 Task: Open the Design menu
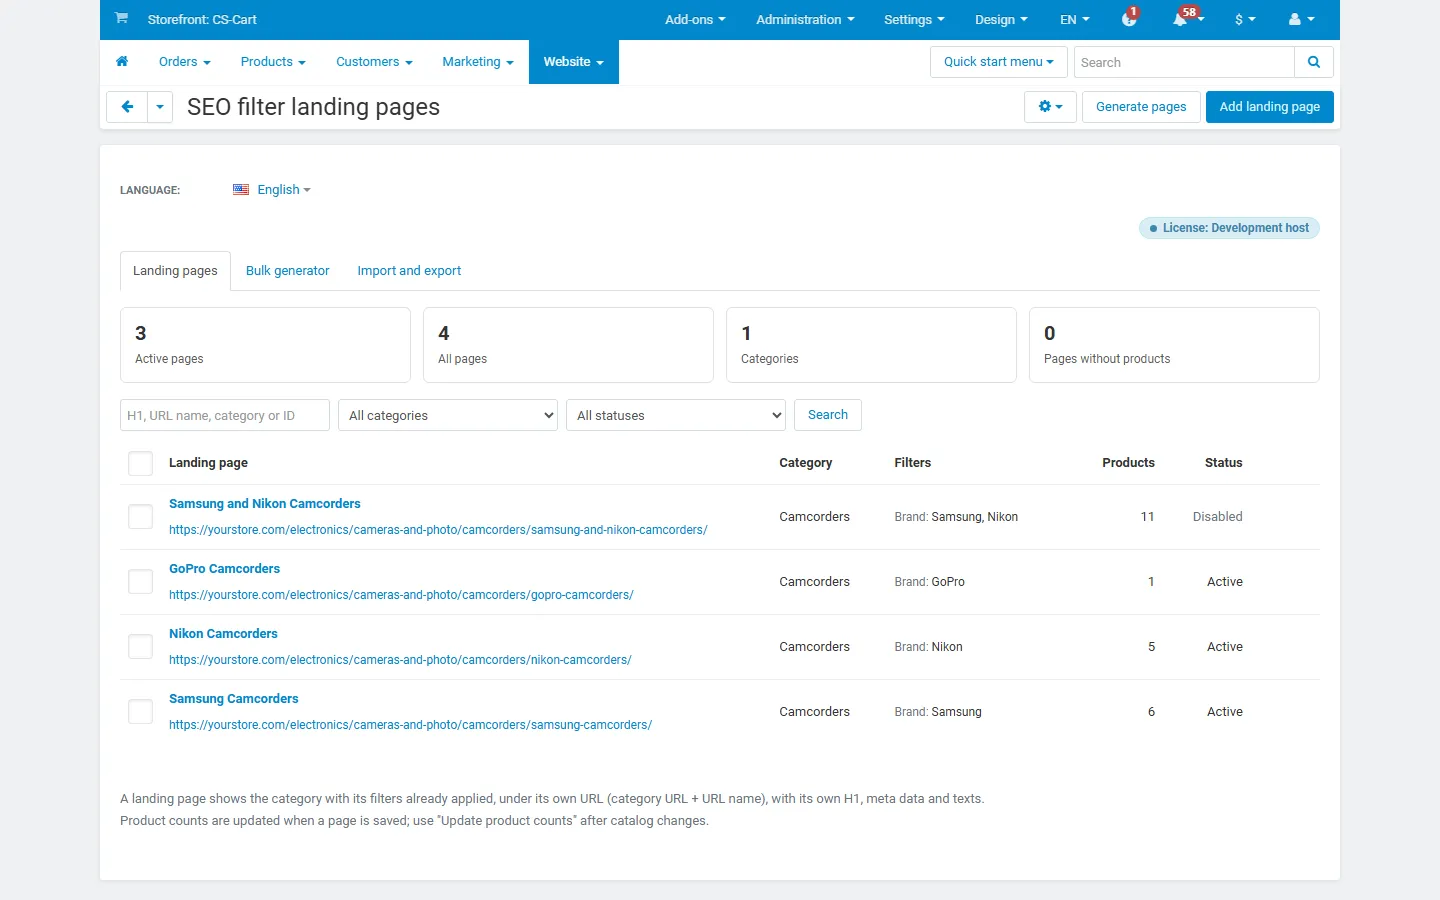[x=1001, y=19]
